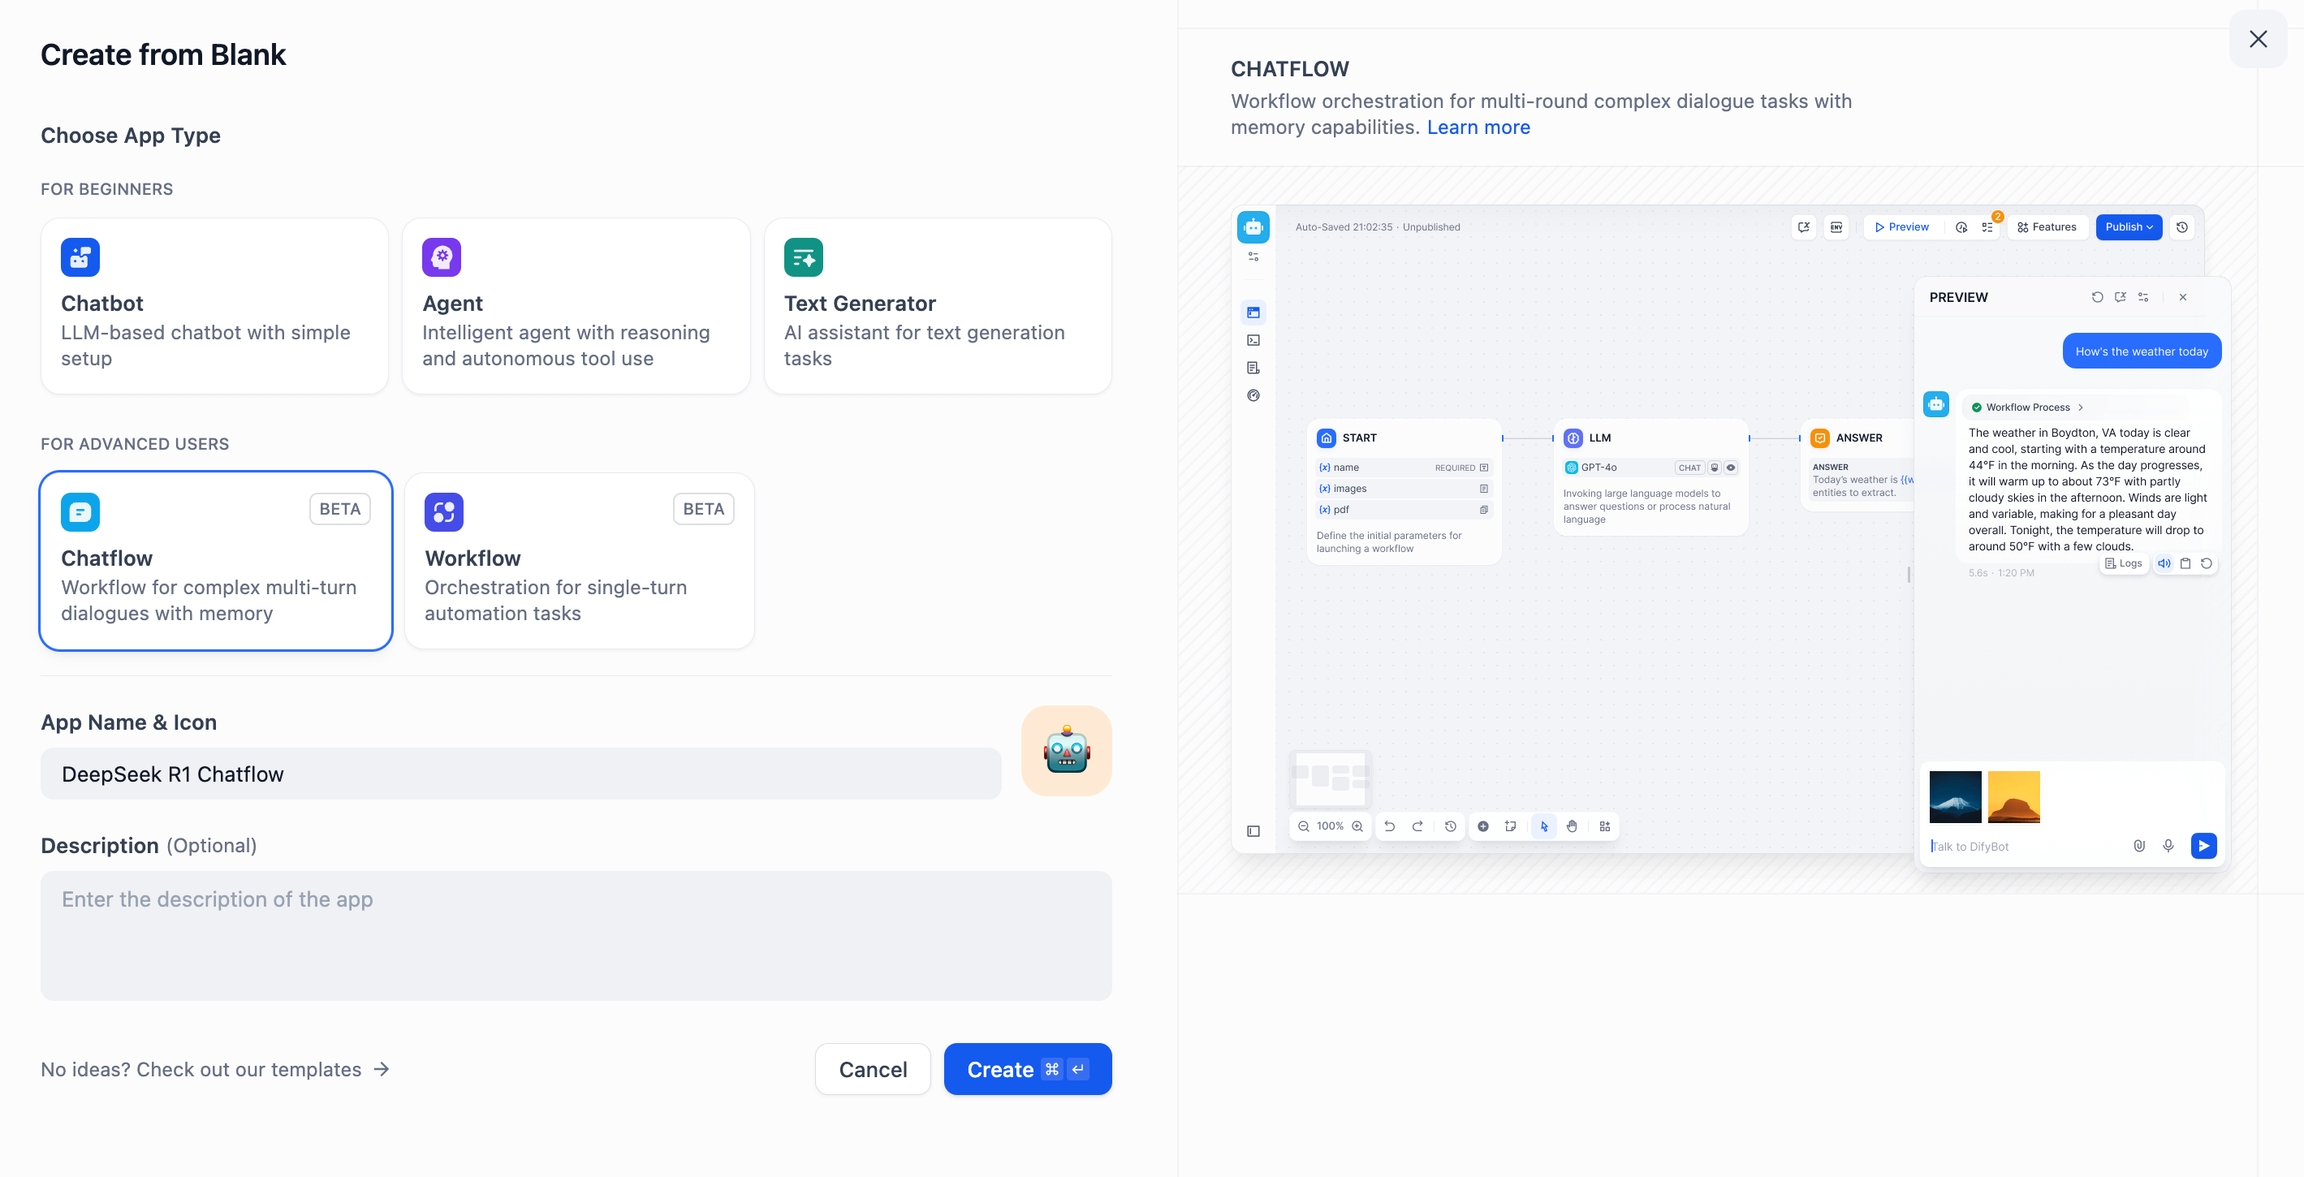Choose the Agent app type card
This screenshot has width=2304, height=1177.
coord(576,306)
